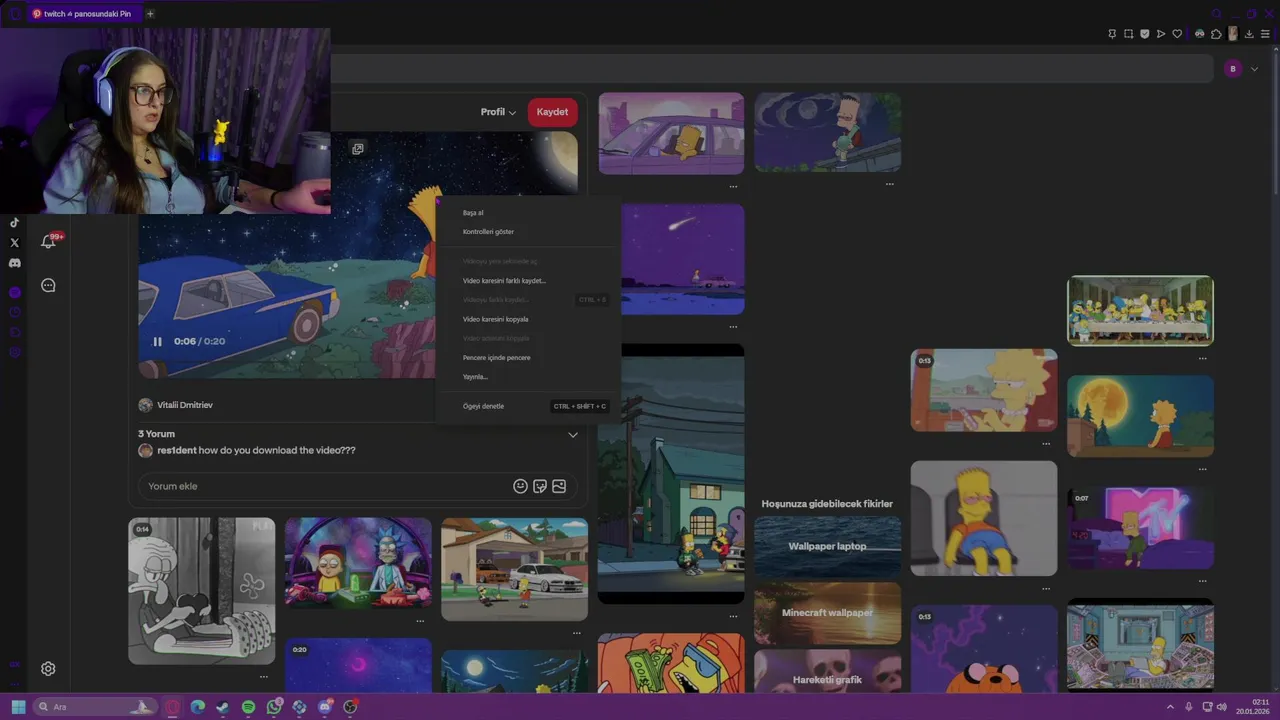Viewport: 1280px width, 720px height.
Task: Open the X (Twitter) sidebar icon
Action: point(14,243)
